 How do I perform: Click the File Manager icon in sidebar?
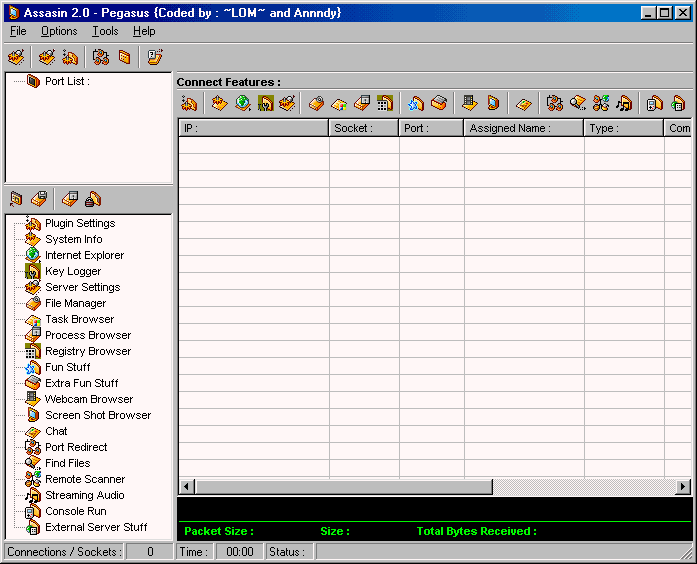[32, 303]
